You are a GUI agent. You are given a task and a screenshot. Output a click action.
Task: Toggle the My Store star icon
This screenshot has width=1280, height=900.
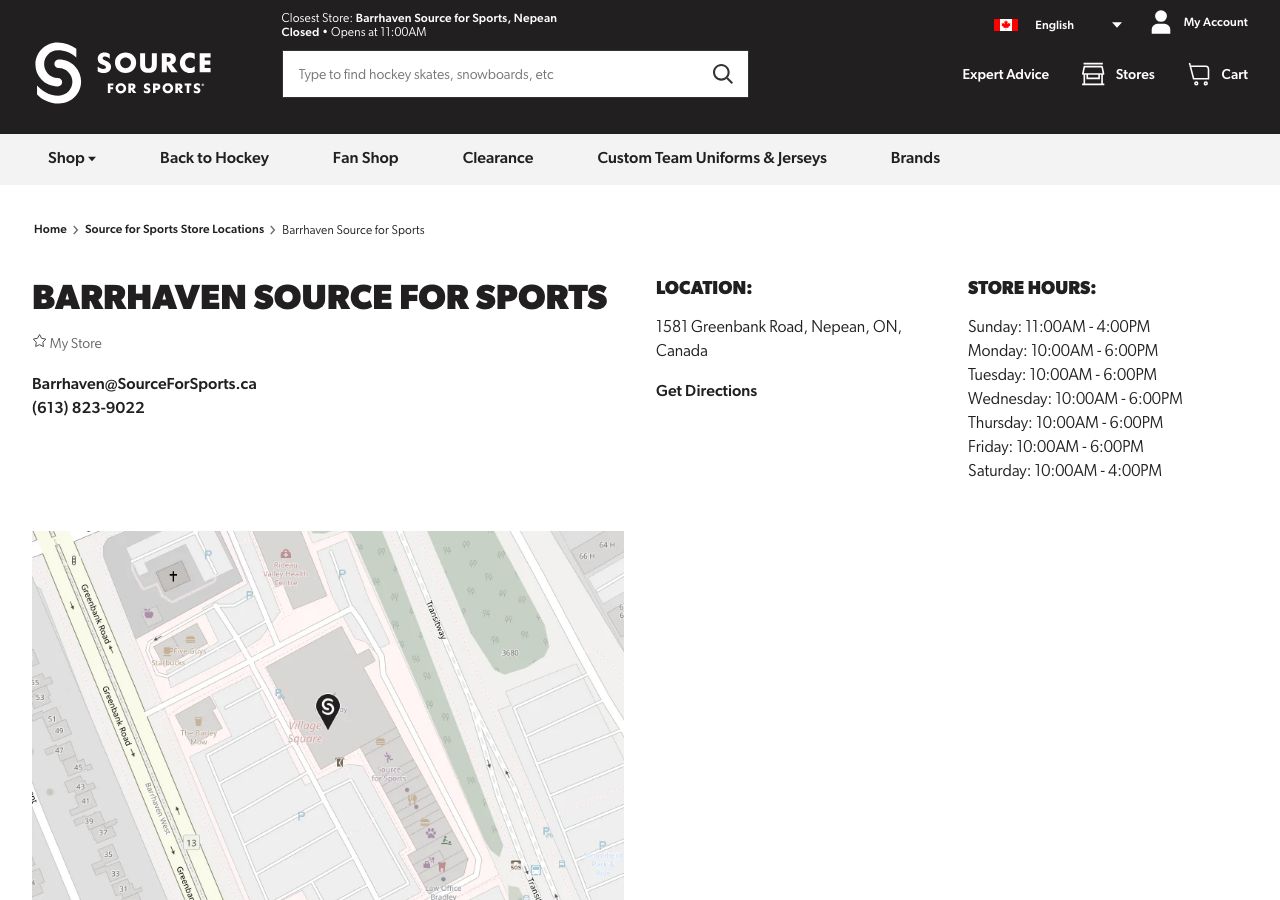(x=39, y=342)
